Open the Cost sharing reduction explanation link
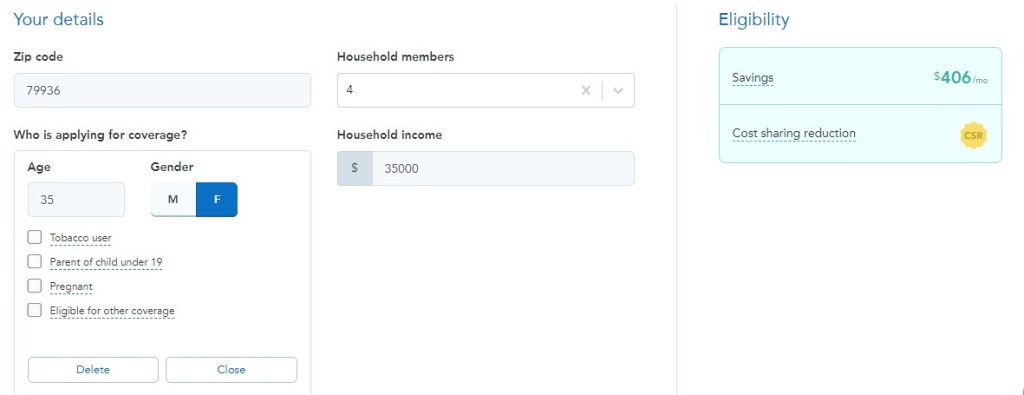1024x395 pixels. click(793, 133)
